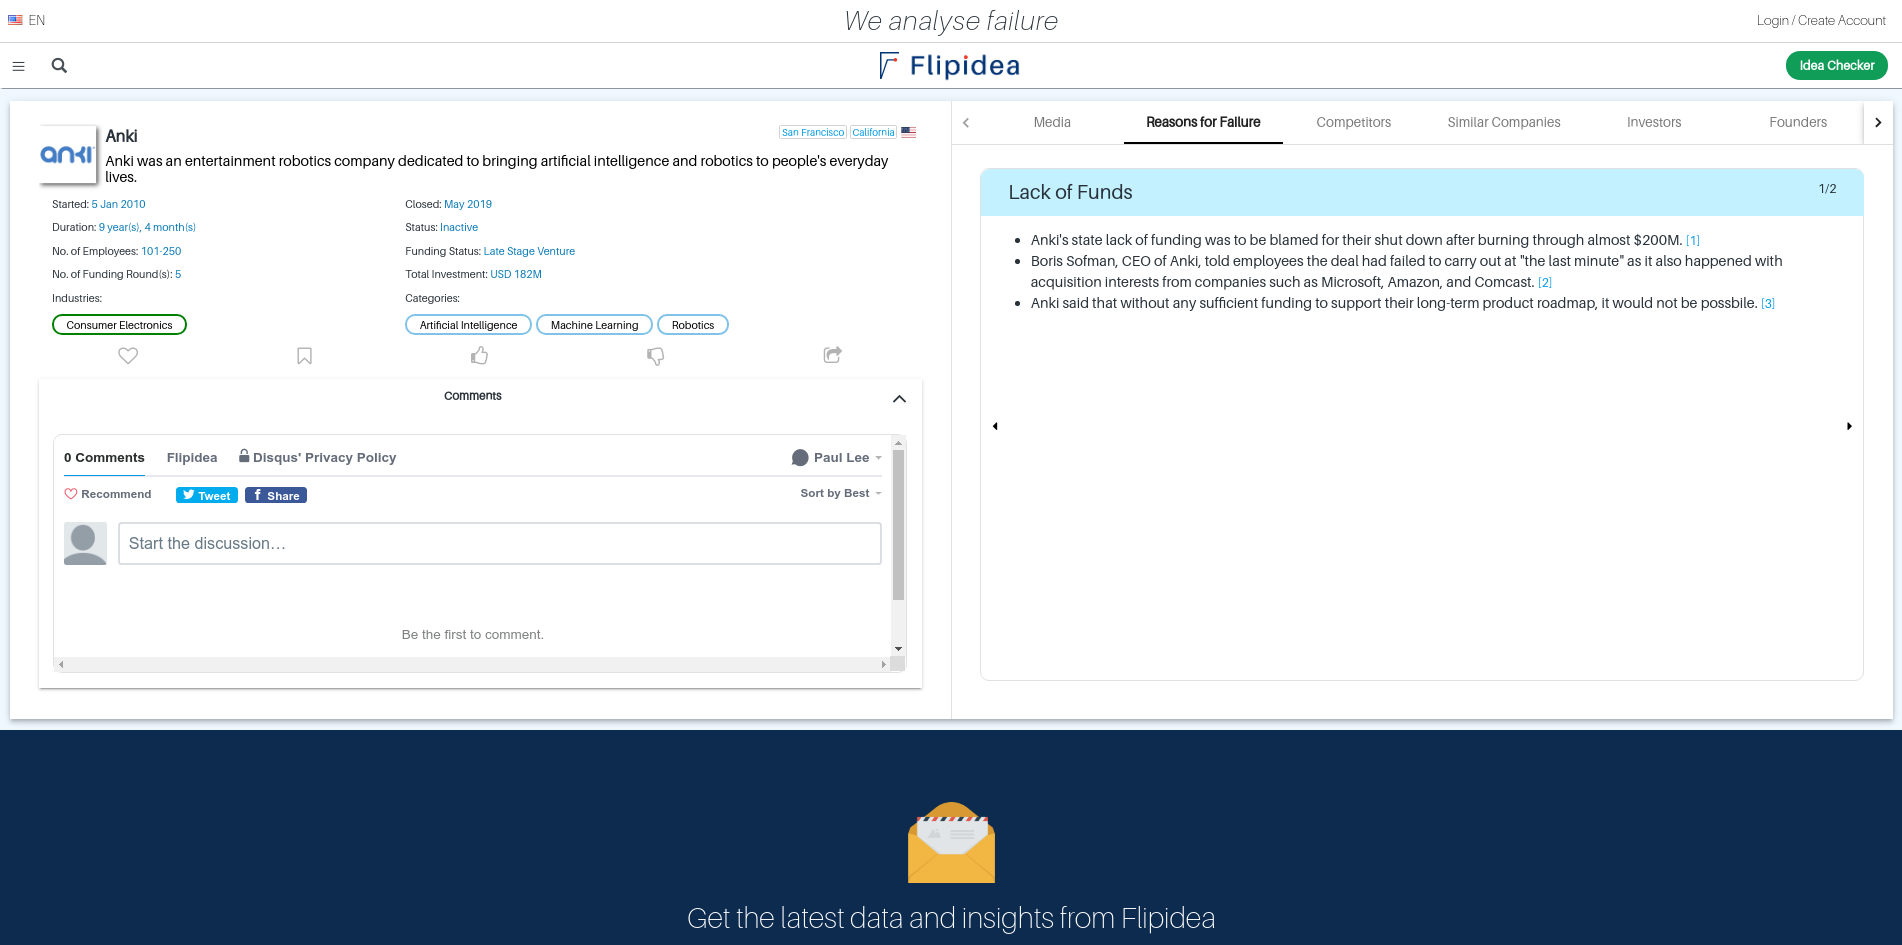
Task: Open the Paul Lee user dropdown
Action: click(837, 458)
